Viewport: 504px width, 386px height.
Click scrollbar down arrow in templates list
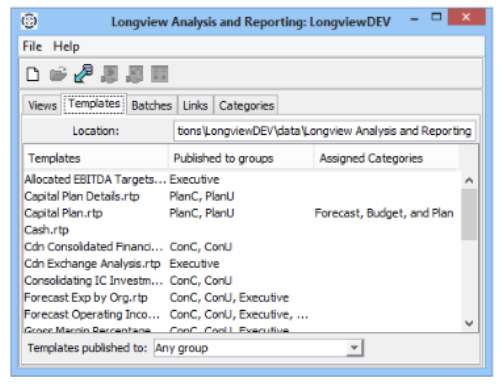[x=469, y=323]
